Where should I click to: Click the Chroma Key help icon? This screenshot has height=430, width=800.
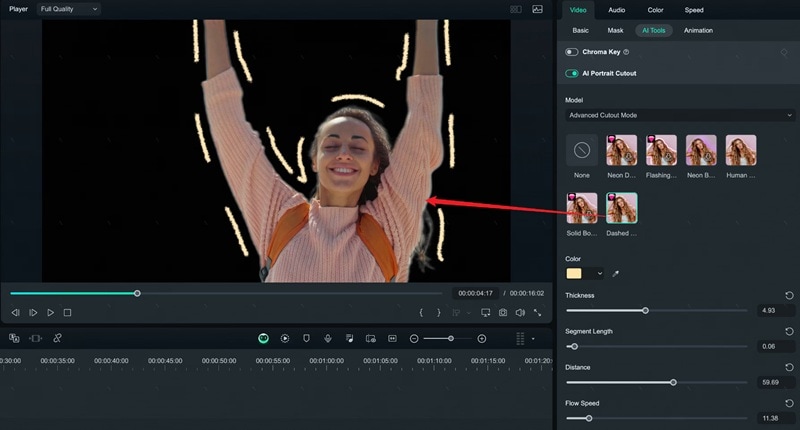click(x=626, y=52)
